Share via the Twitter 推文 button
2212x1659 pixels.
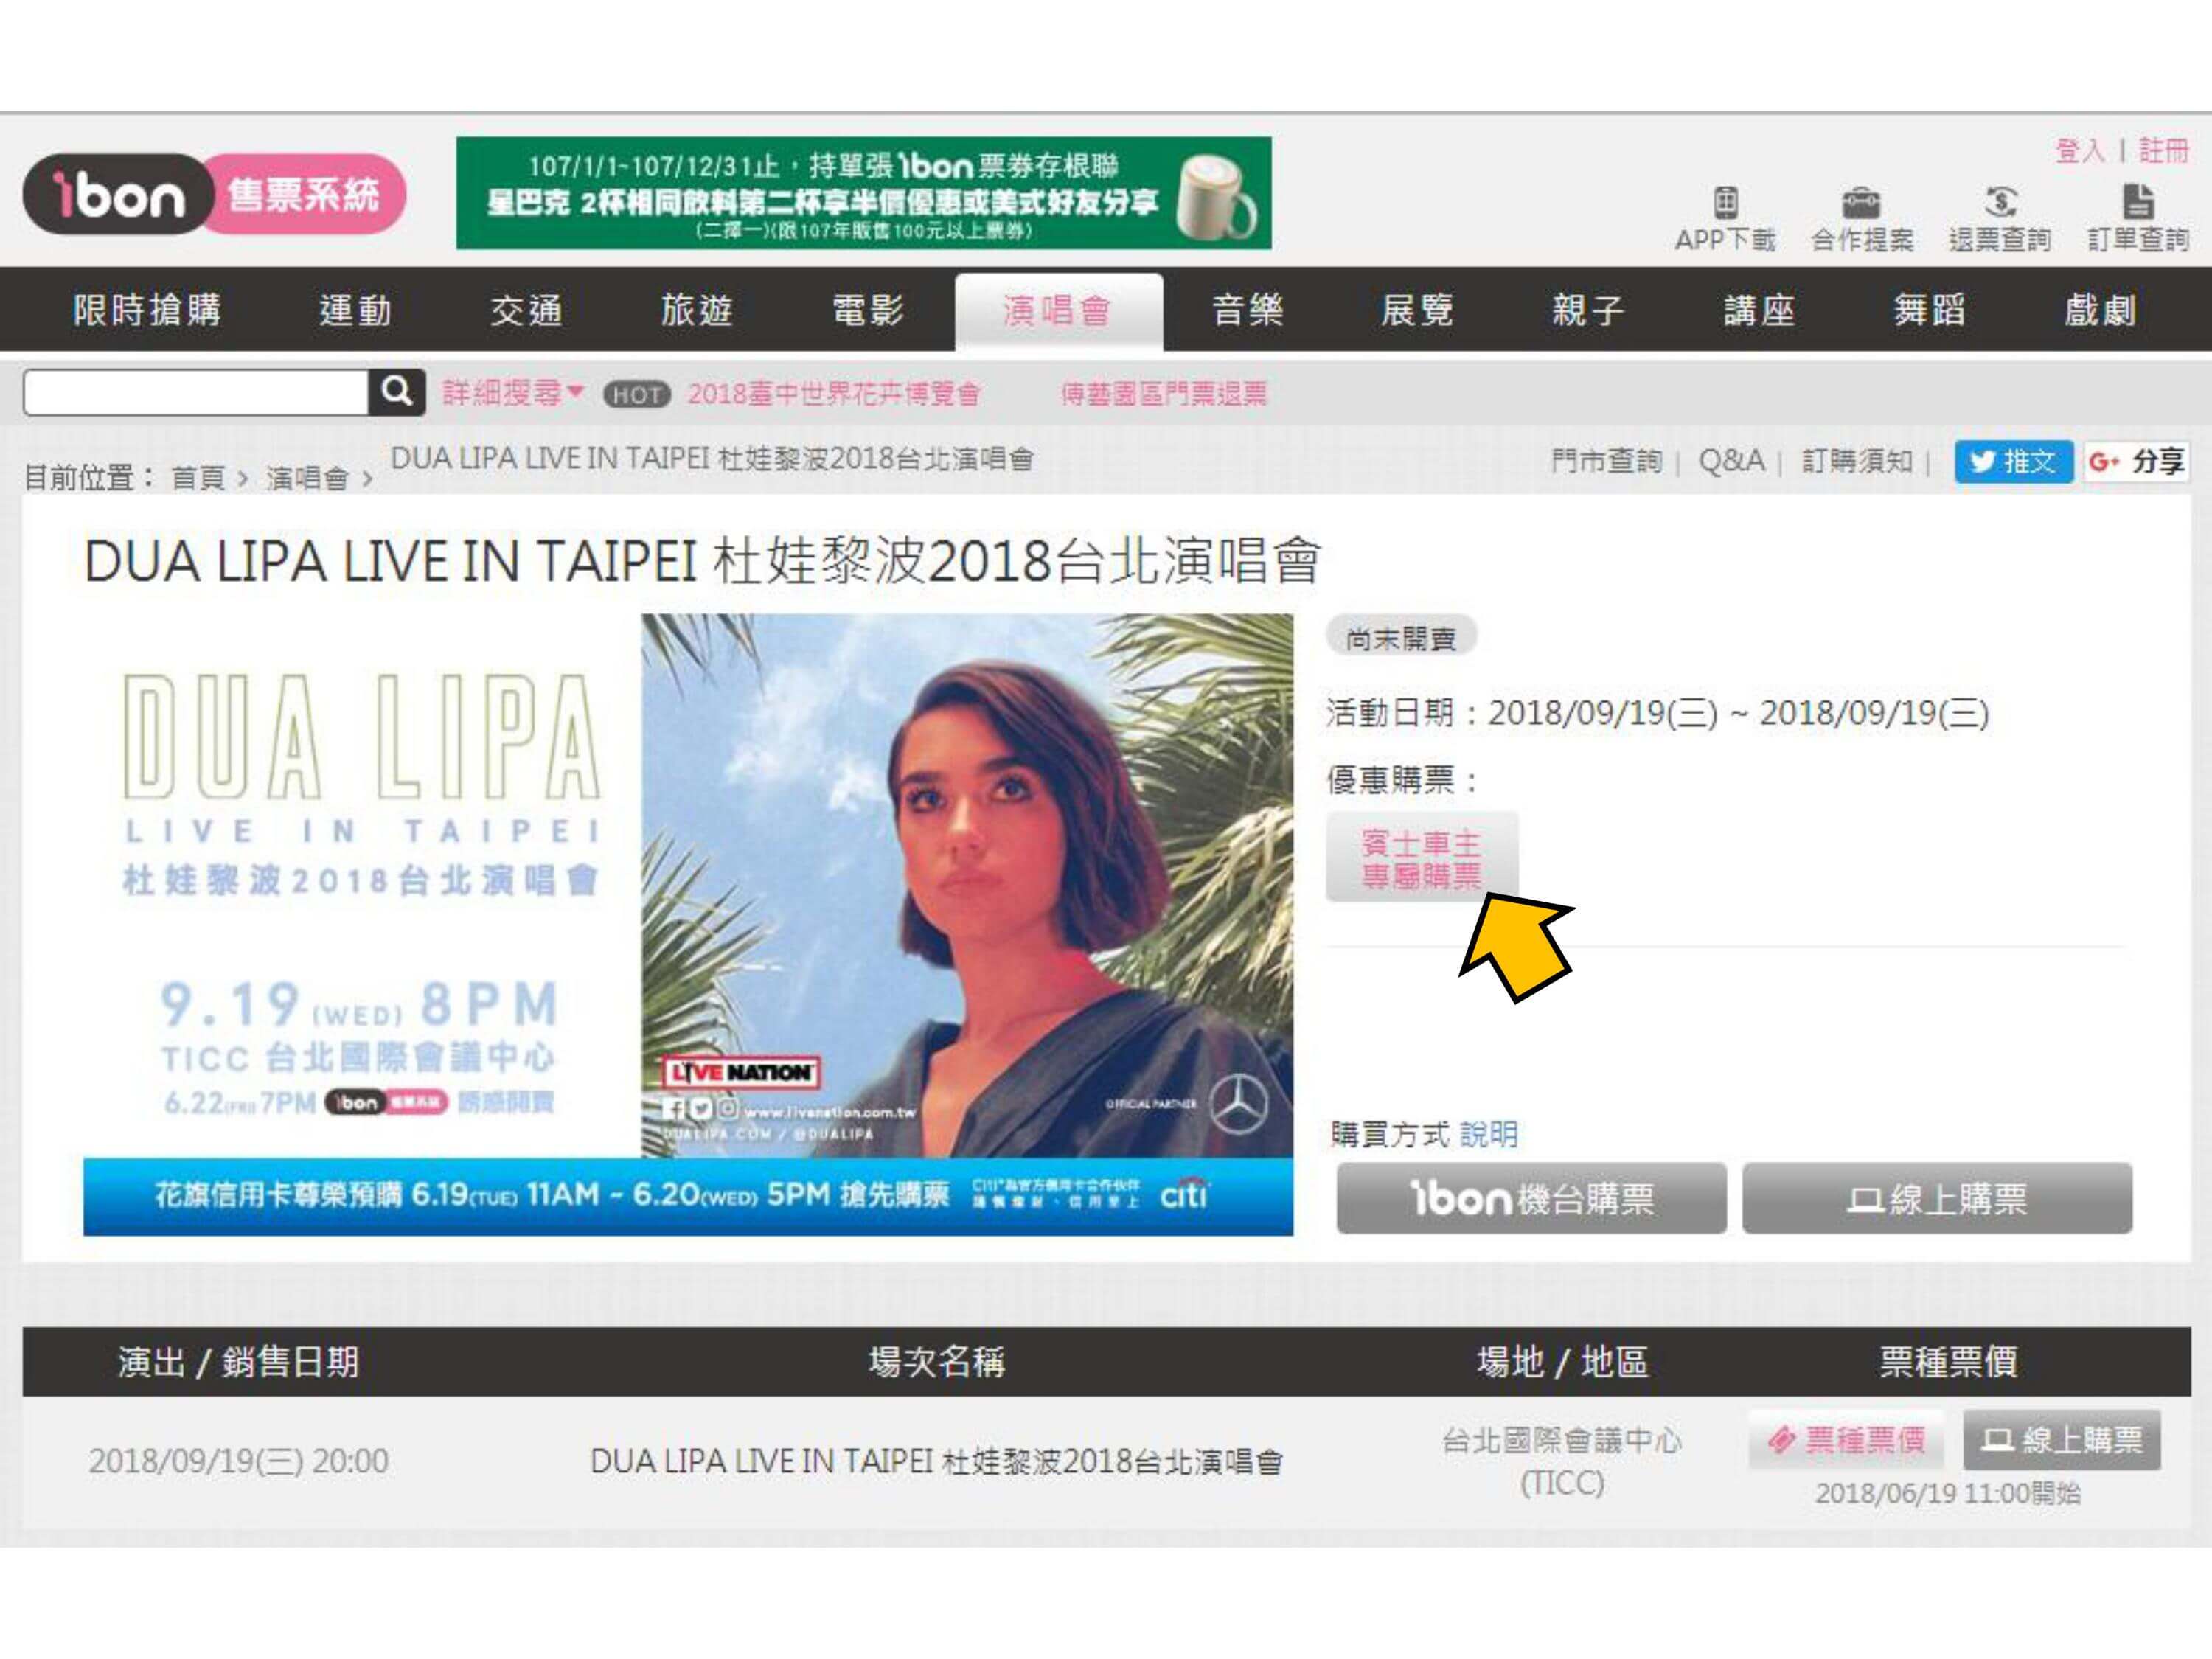(2013, 461)
